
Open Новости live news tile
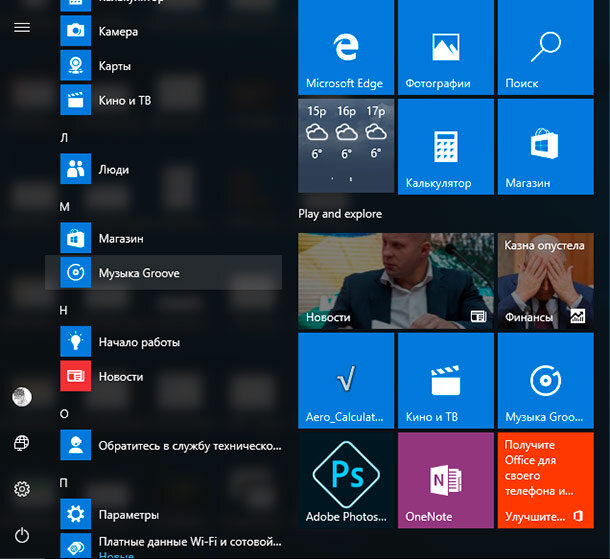click(x=396, y=281)
